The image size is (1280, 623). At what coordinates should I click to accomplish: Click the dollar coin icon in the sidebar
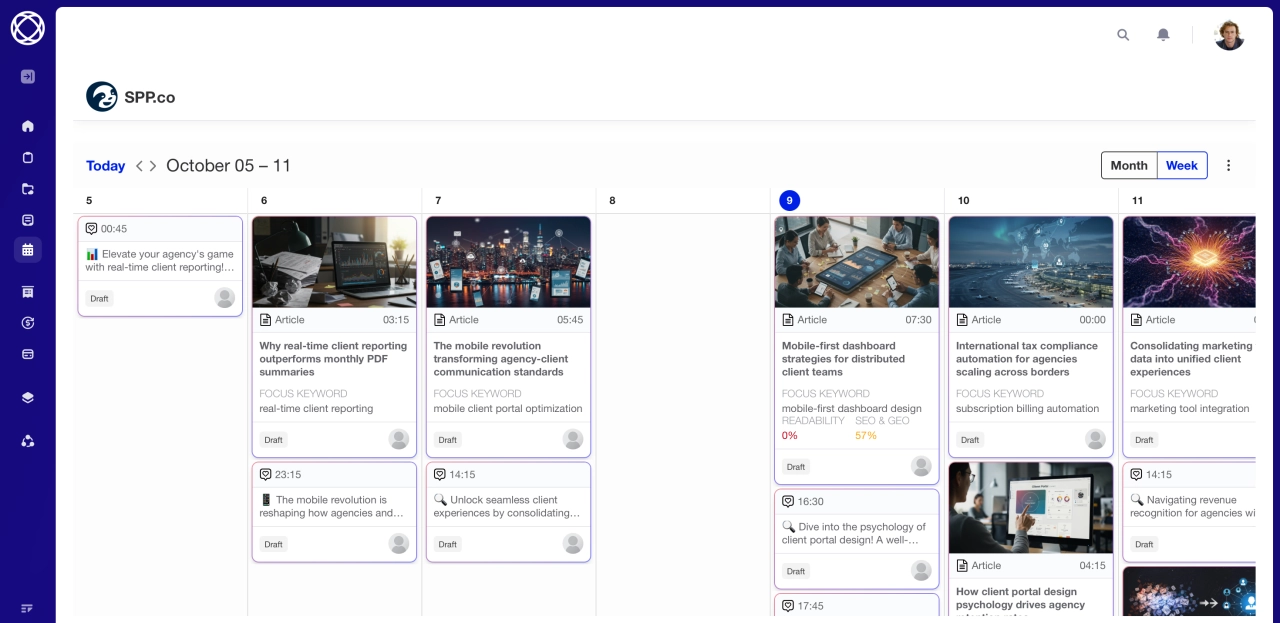coord(28,323)
